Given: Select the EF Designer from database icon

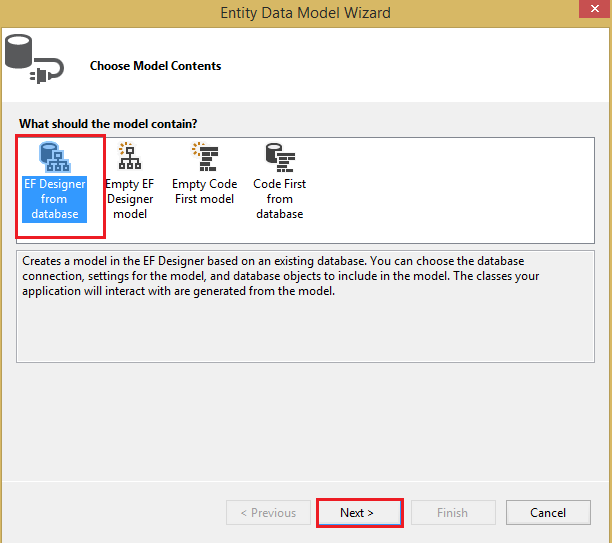Looking at the screenshot, I should pos(54,156).
